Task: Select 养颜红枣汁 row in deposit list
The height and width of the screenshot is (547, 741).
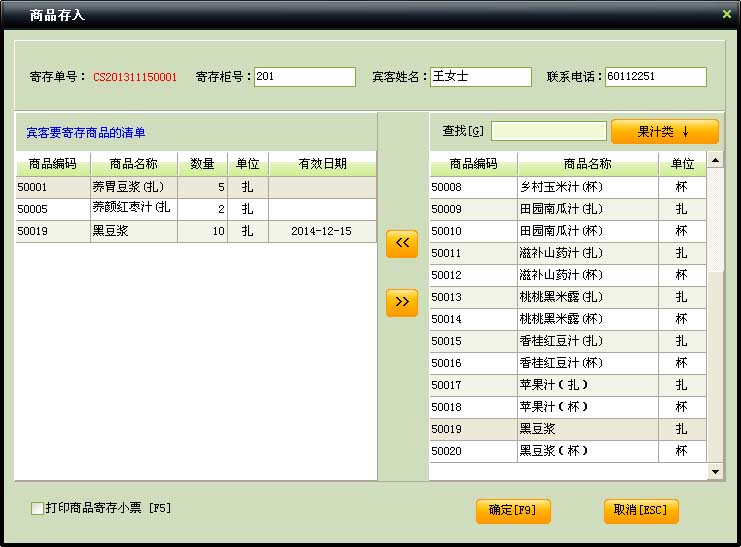Action: [132, 209]
